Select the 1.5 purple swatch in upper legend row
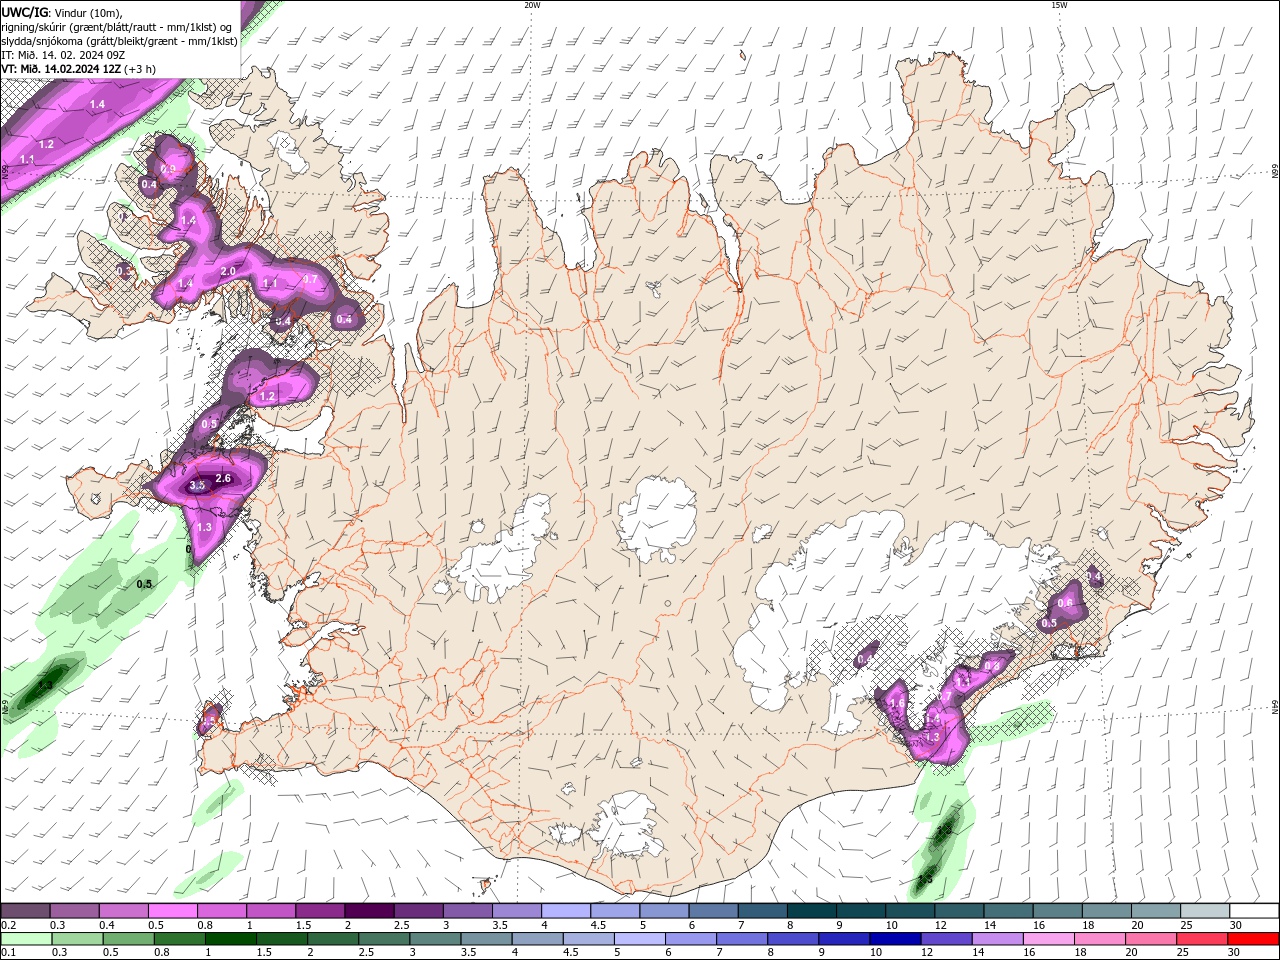Screen dimensions: 1280x960 point(320,910)
